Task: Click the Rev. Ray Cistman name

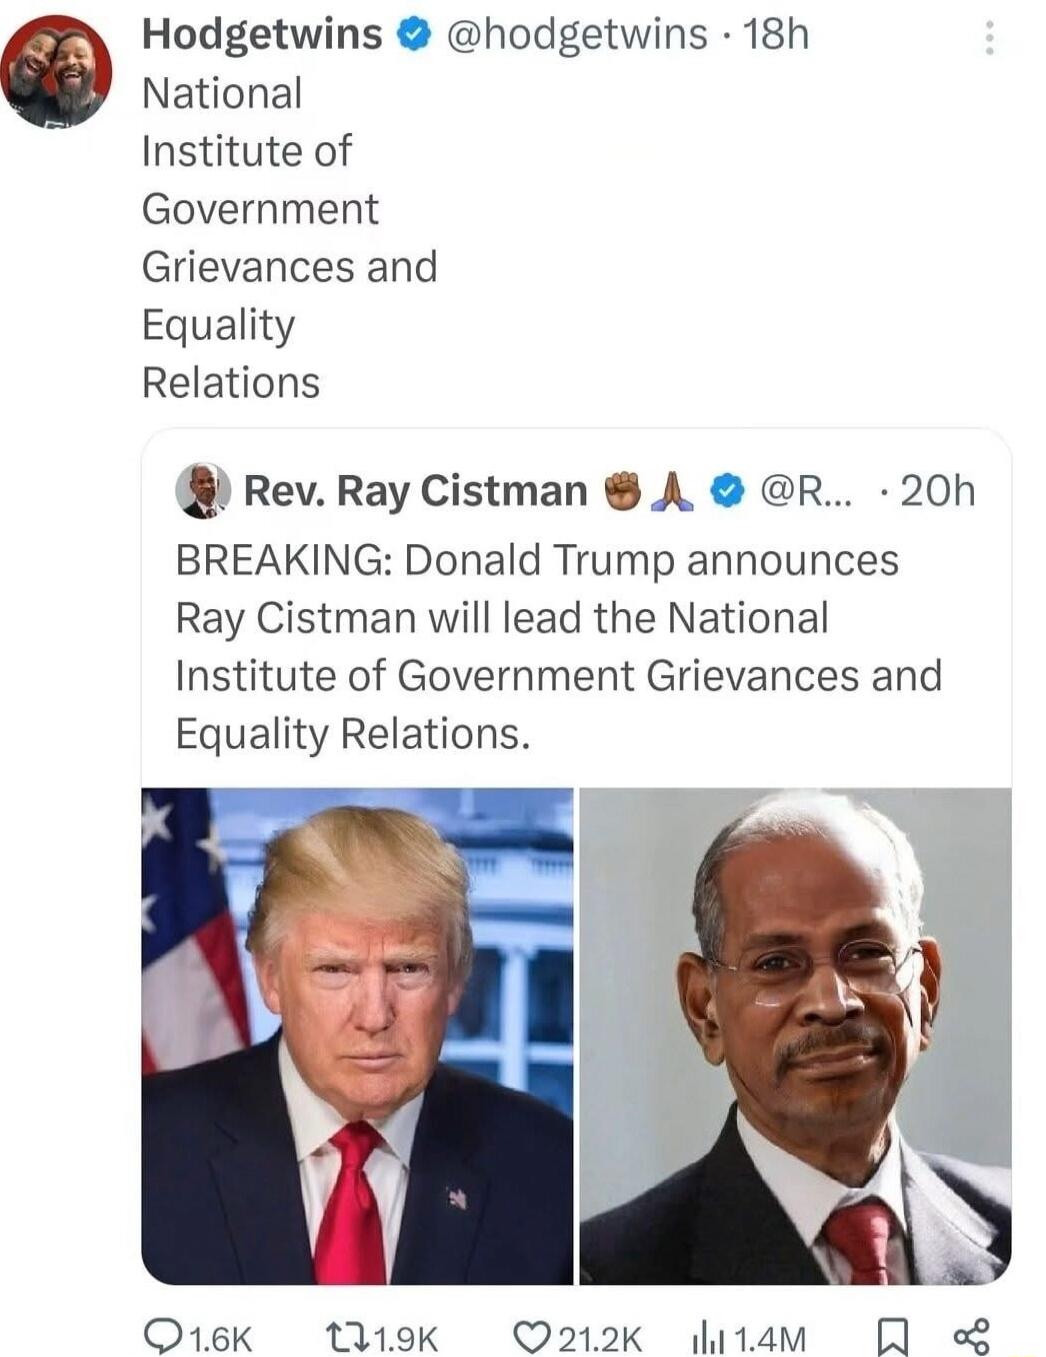Action: pos(415,491)
